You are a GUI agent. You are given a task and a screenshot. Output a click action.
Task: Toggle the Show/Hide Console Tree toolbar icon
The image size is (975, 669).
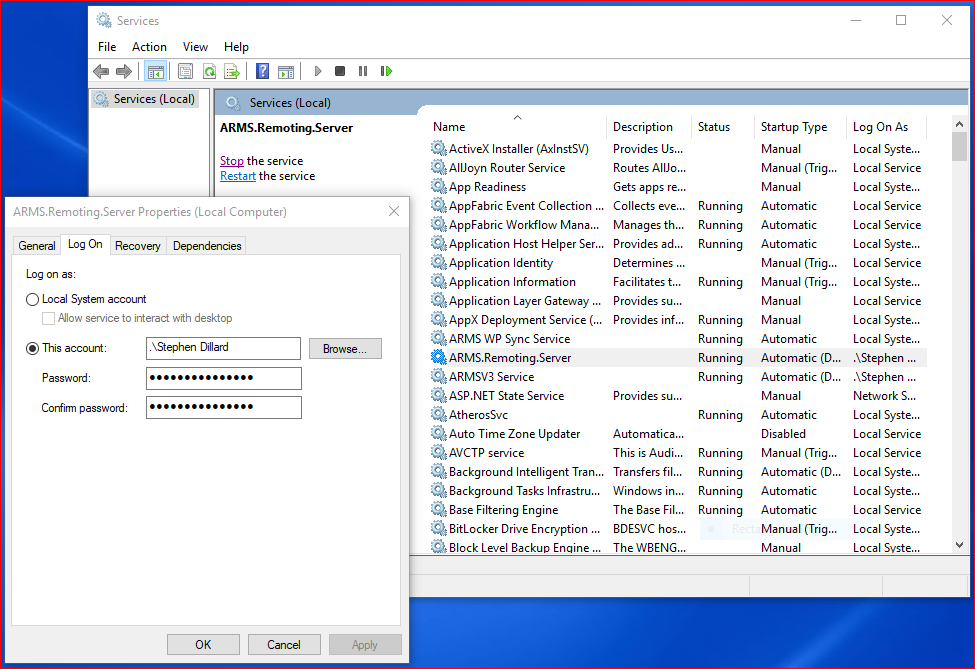(x=155, y=72)
